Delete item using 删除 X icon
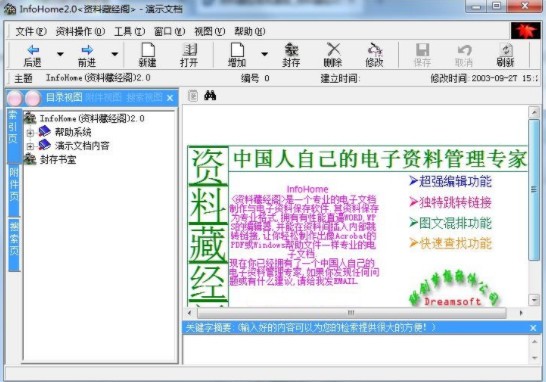The image size is (546, 382). coord(333,55)
